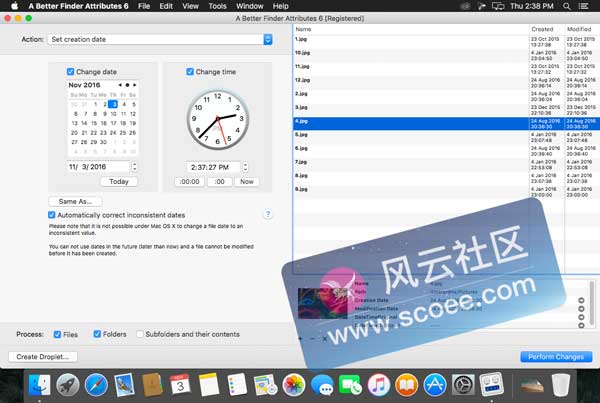The width and height of the screenshot is (600, 403).
Task: Open Spotlight search in menu bar
Action: [567, 6]
